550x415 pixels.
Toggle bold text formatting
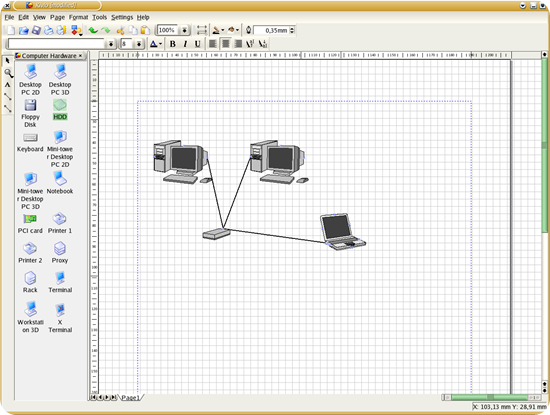[173, 44]
